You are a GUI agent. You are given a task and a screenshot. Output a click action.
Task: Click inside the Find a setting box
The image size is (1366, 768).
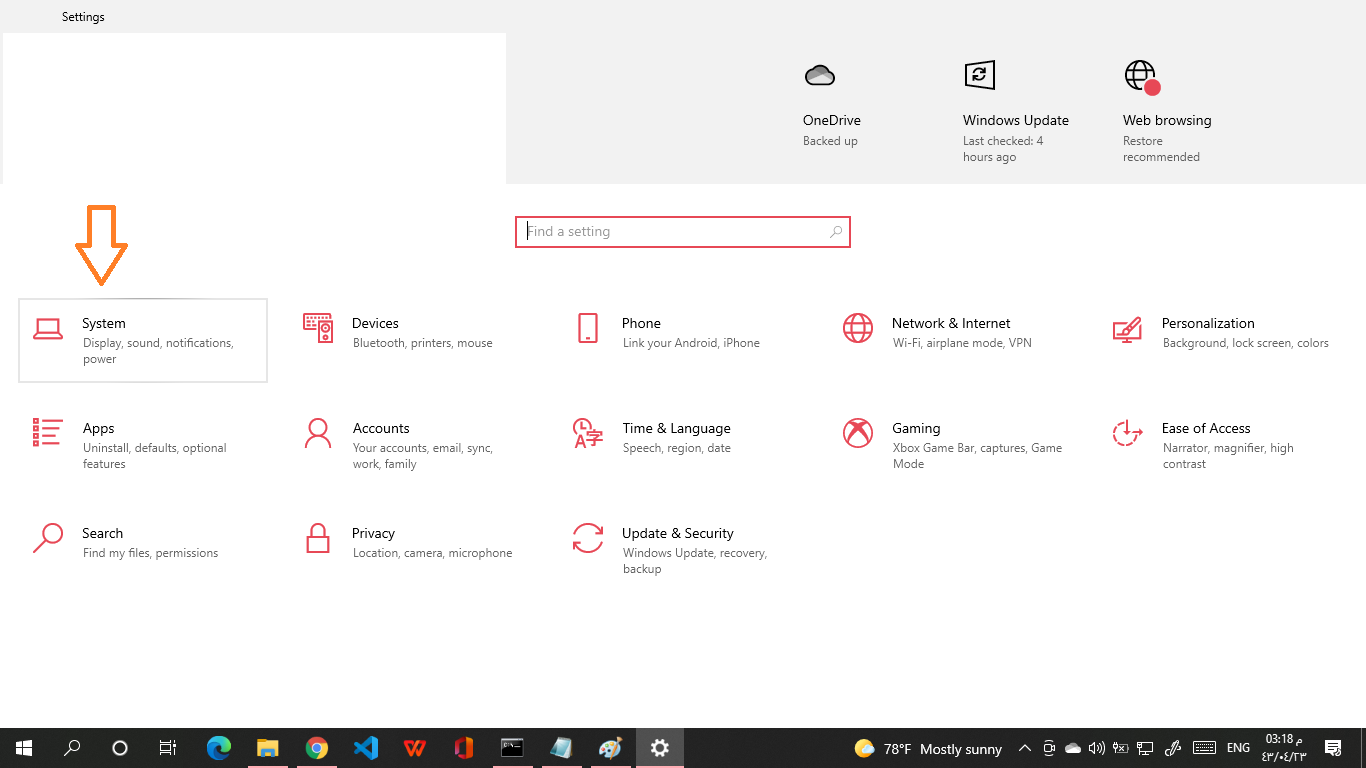683,232
